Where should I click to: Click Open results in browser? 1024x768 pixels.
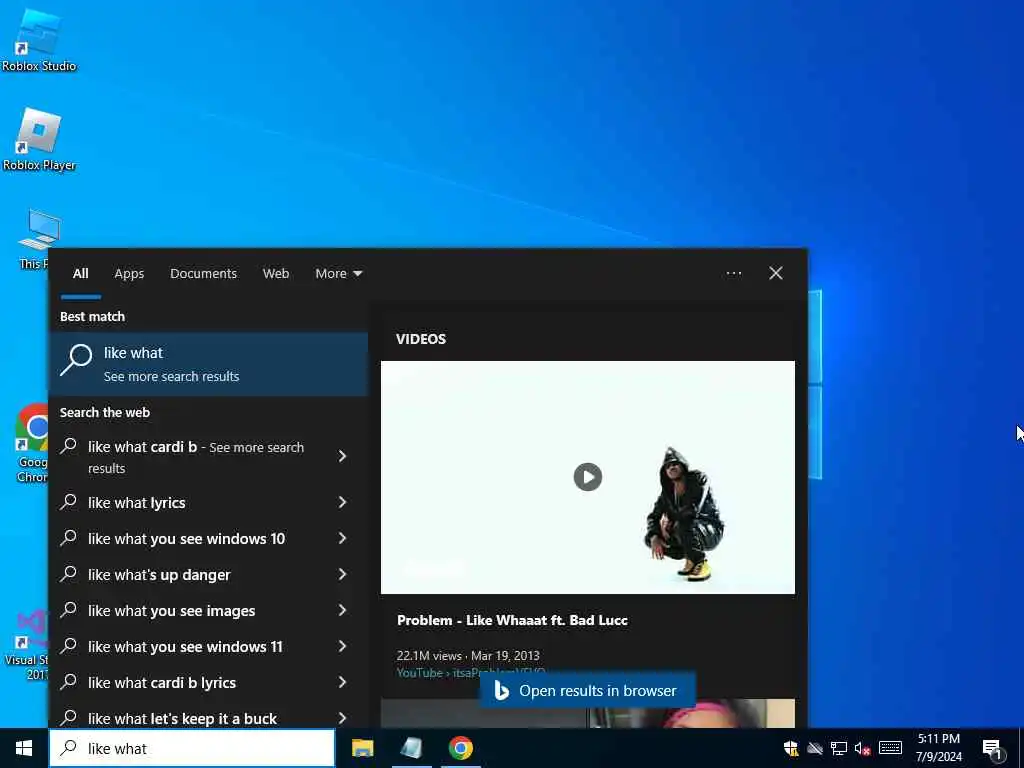pyautogui.click(x=588, y=690)
